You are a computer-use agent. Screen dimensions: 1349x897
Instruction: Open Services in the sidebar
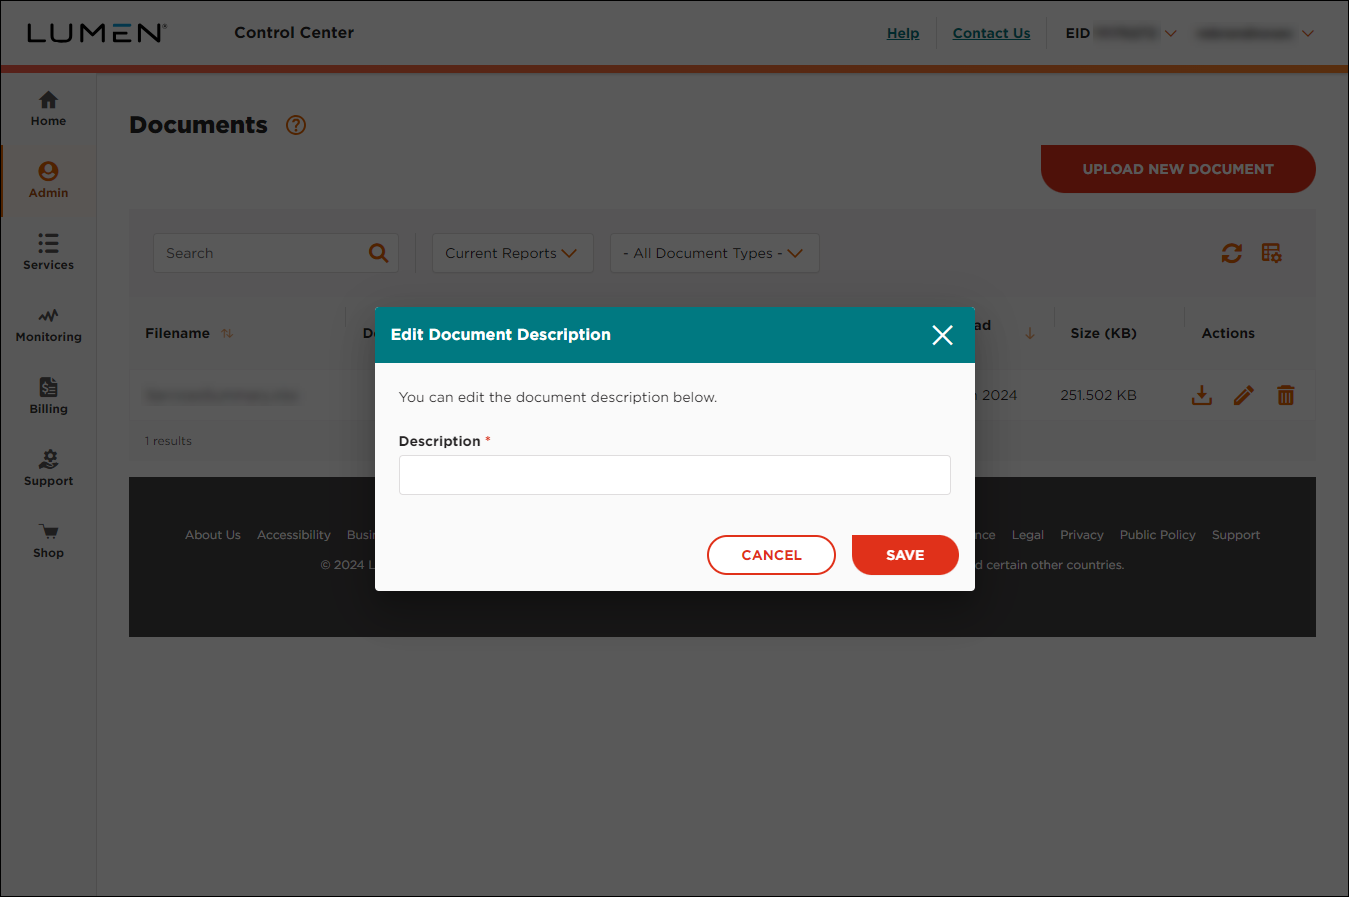(48, 253)
